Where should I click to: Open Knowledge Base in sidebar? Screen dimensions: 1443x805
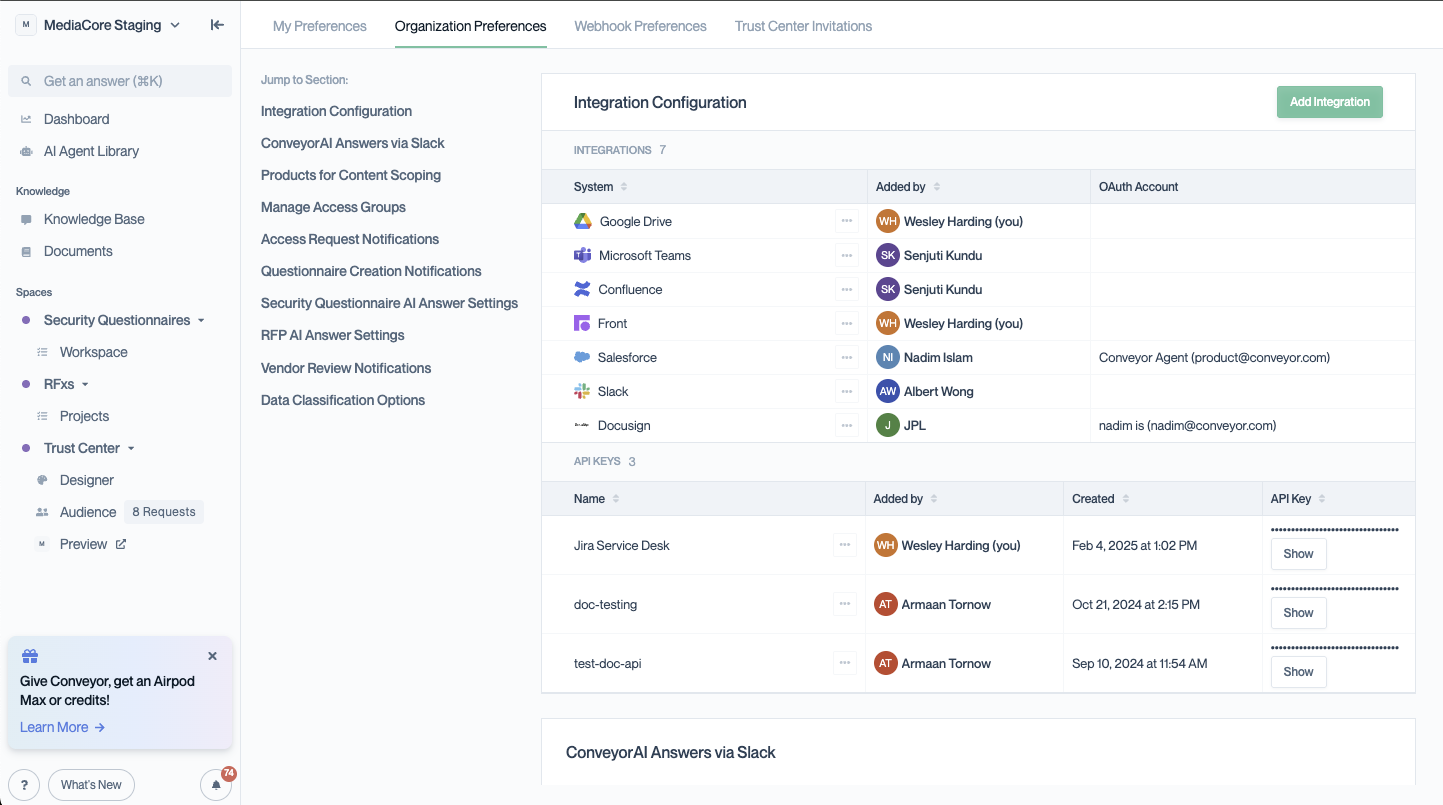94,219
